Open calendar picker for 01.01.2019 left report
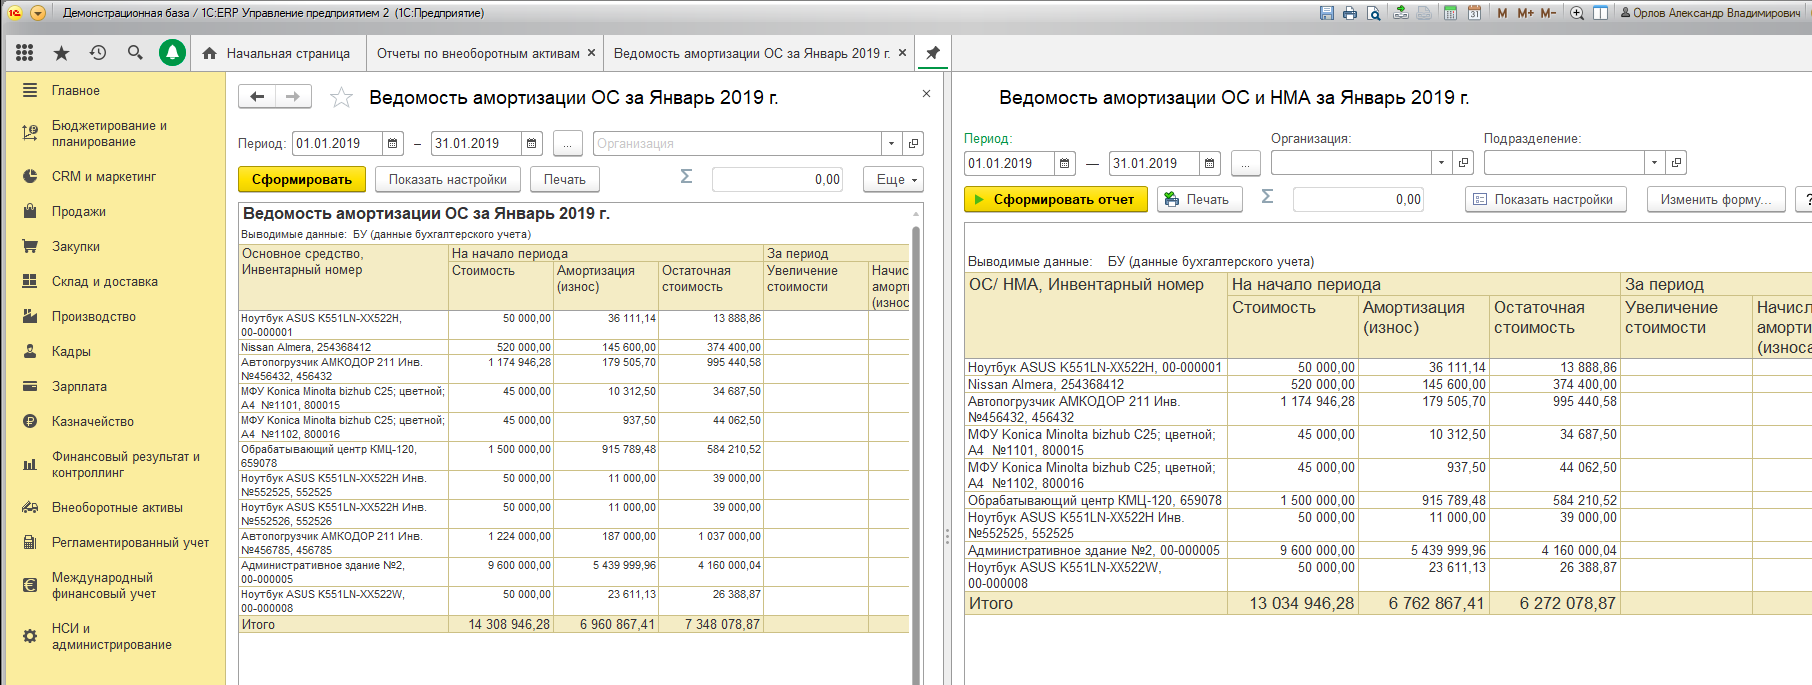 click(393, 144)
